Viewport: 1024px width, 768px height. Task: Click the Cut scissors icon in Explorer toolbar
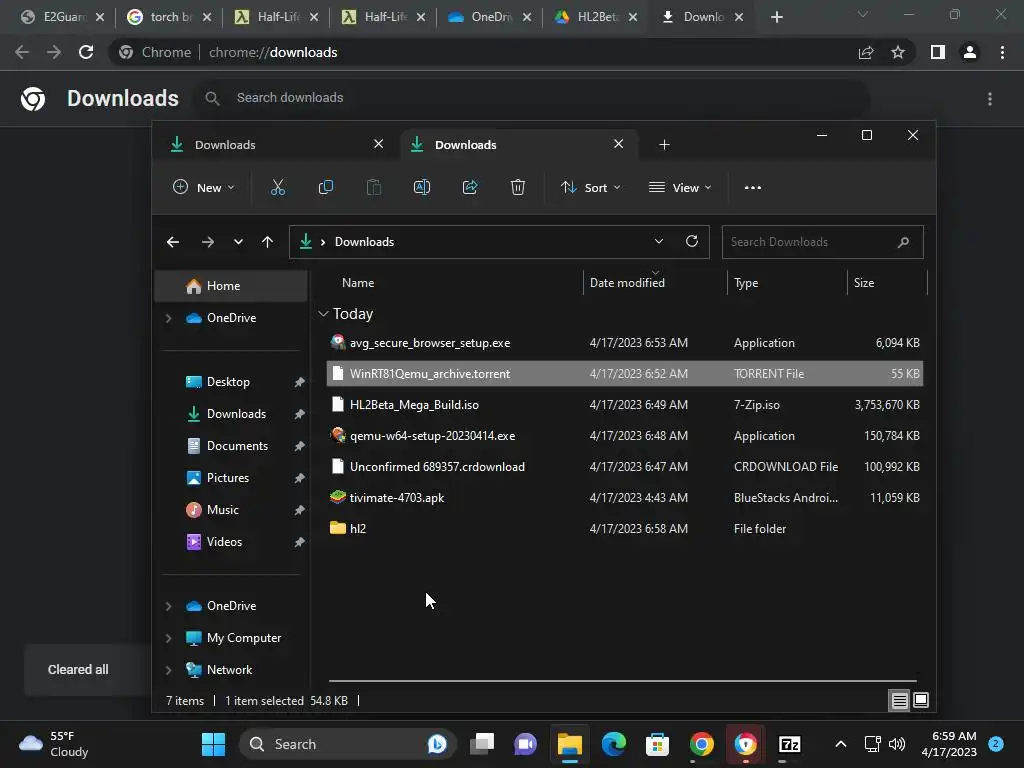(278, 187)
